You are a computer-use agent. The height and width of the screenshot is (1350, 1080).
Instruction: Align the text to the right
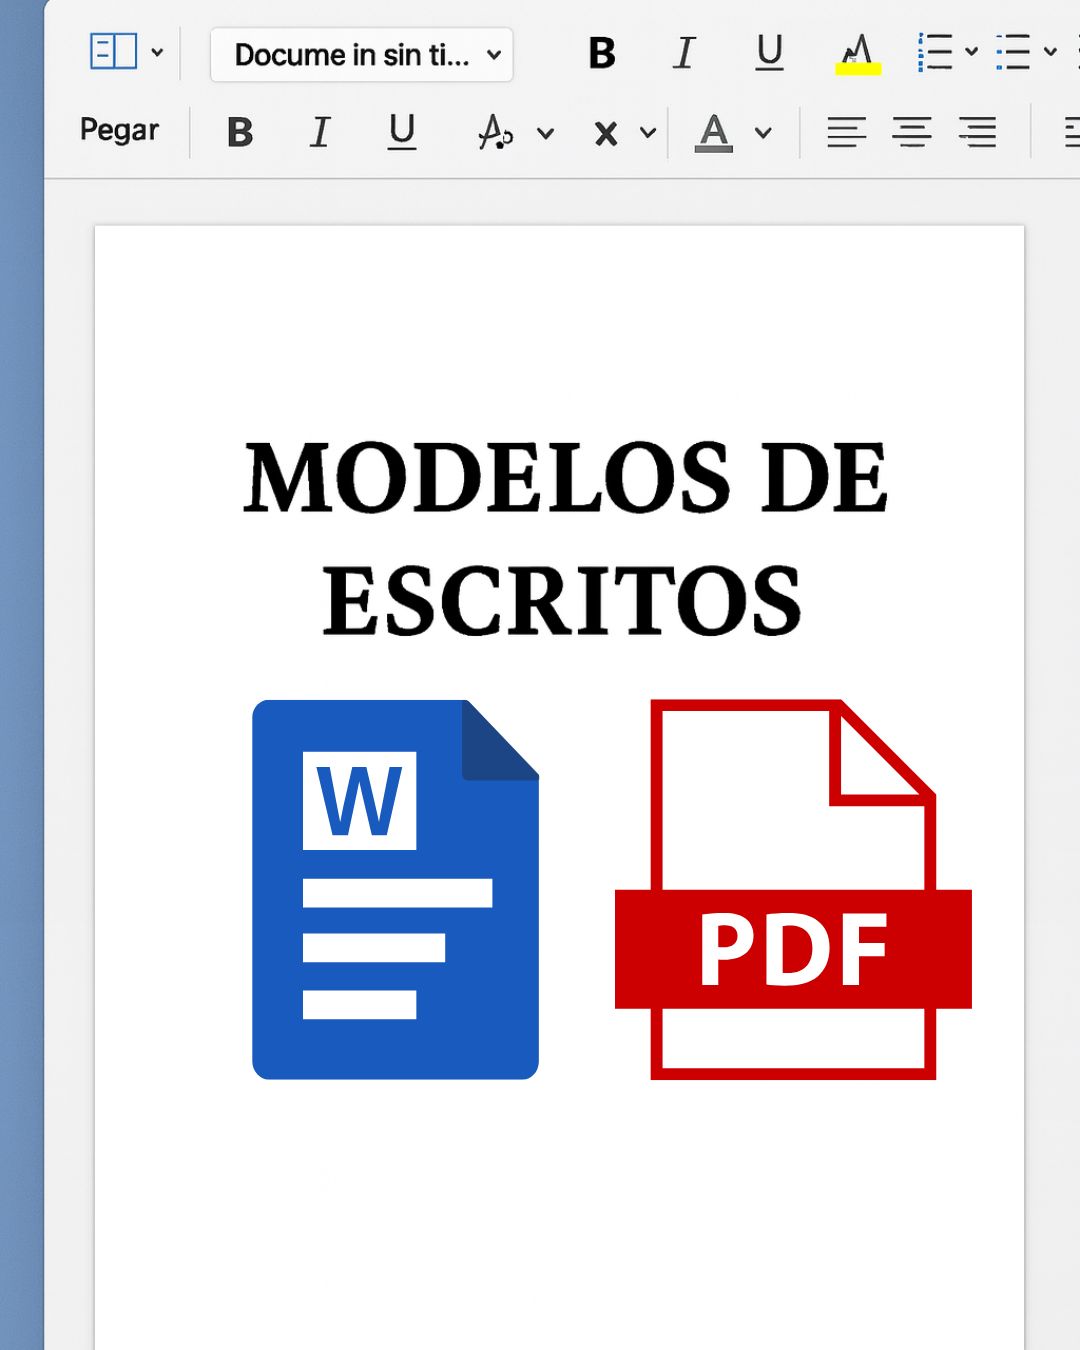tap(977, 132)
